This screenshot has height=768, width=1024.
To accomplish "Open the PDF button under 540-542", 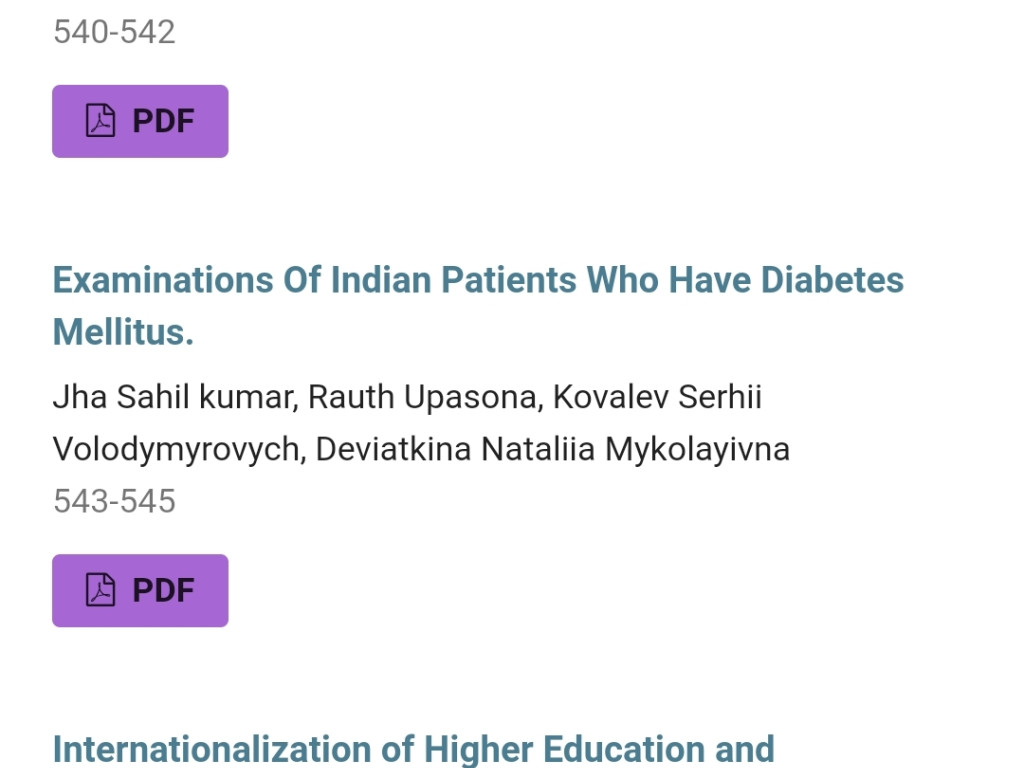I will coord(140,121).
